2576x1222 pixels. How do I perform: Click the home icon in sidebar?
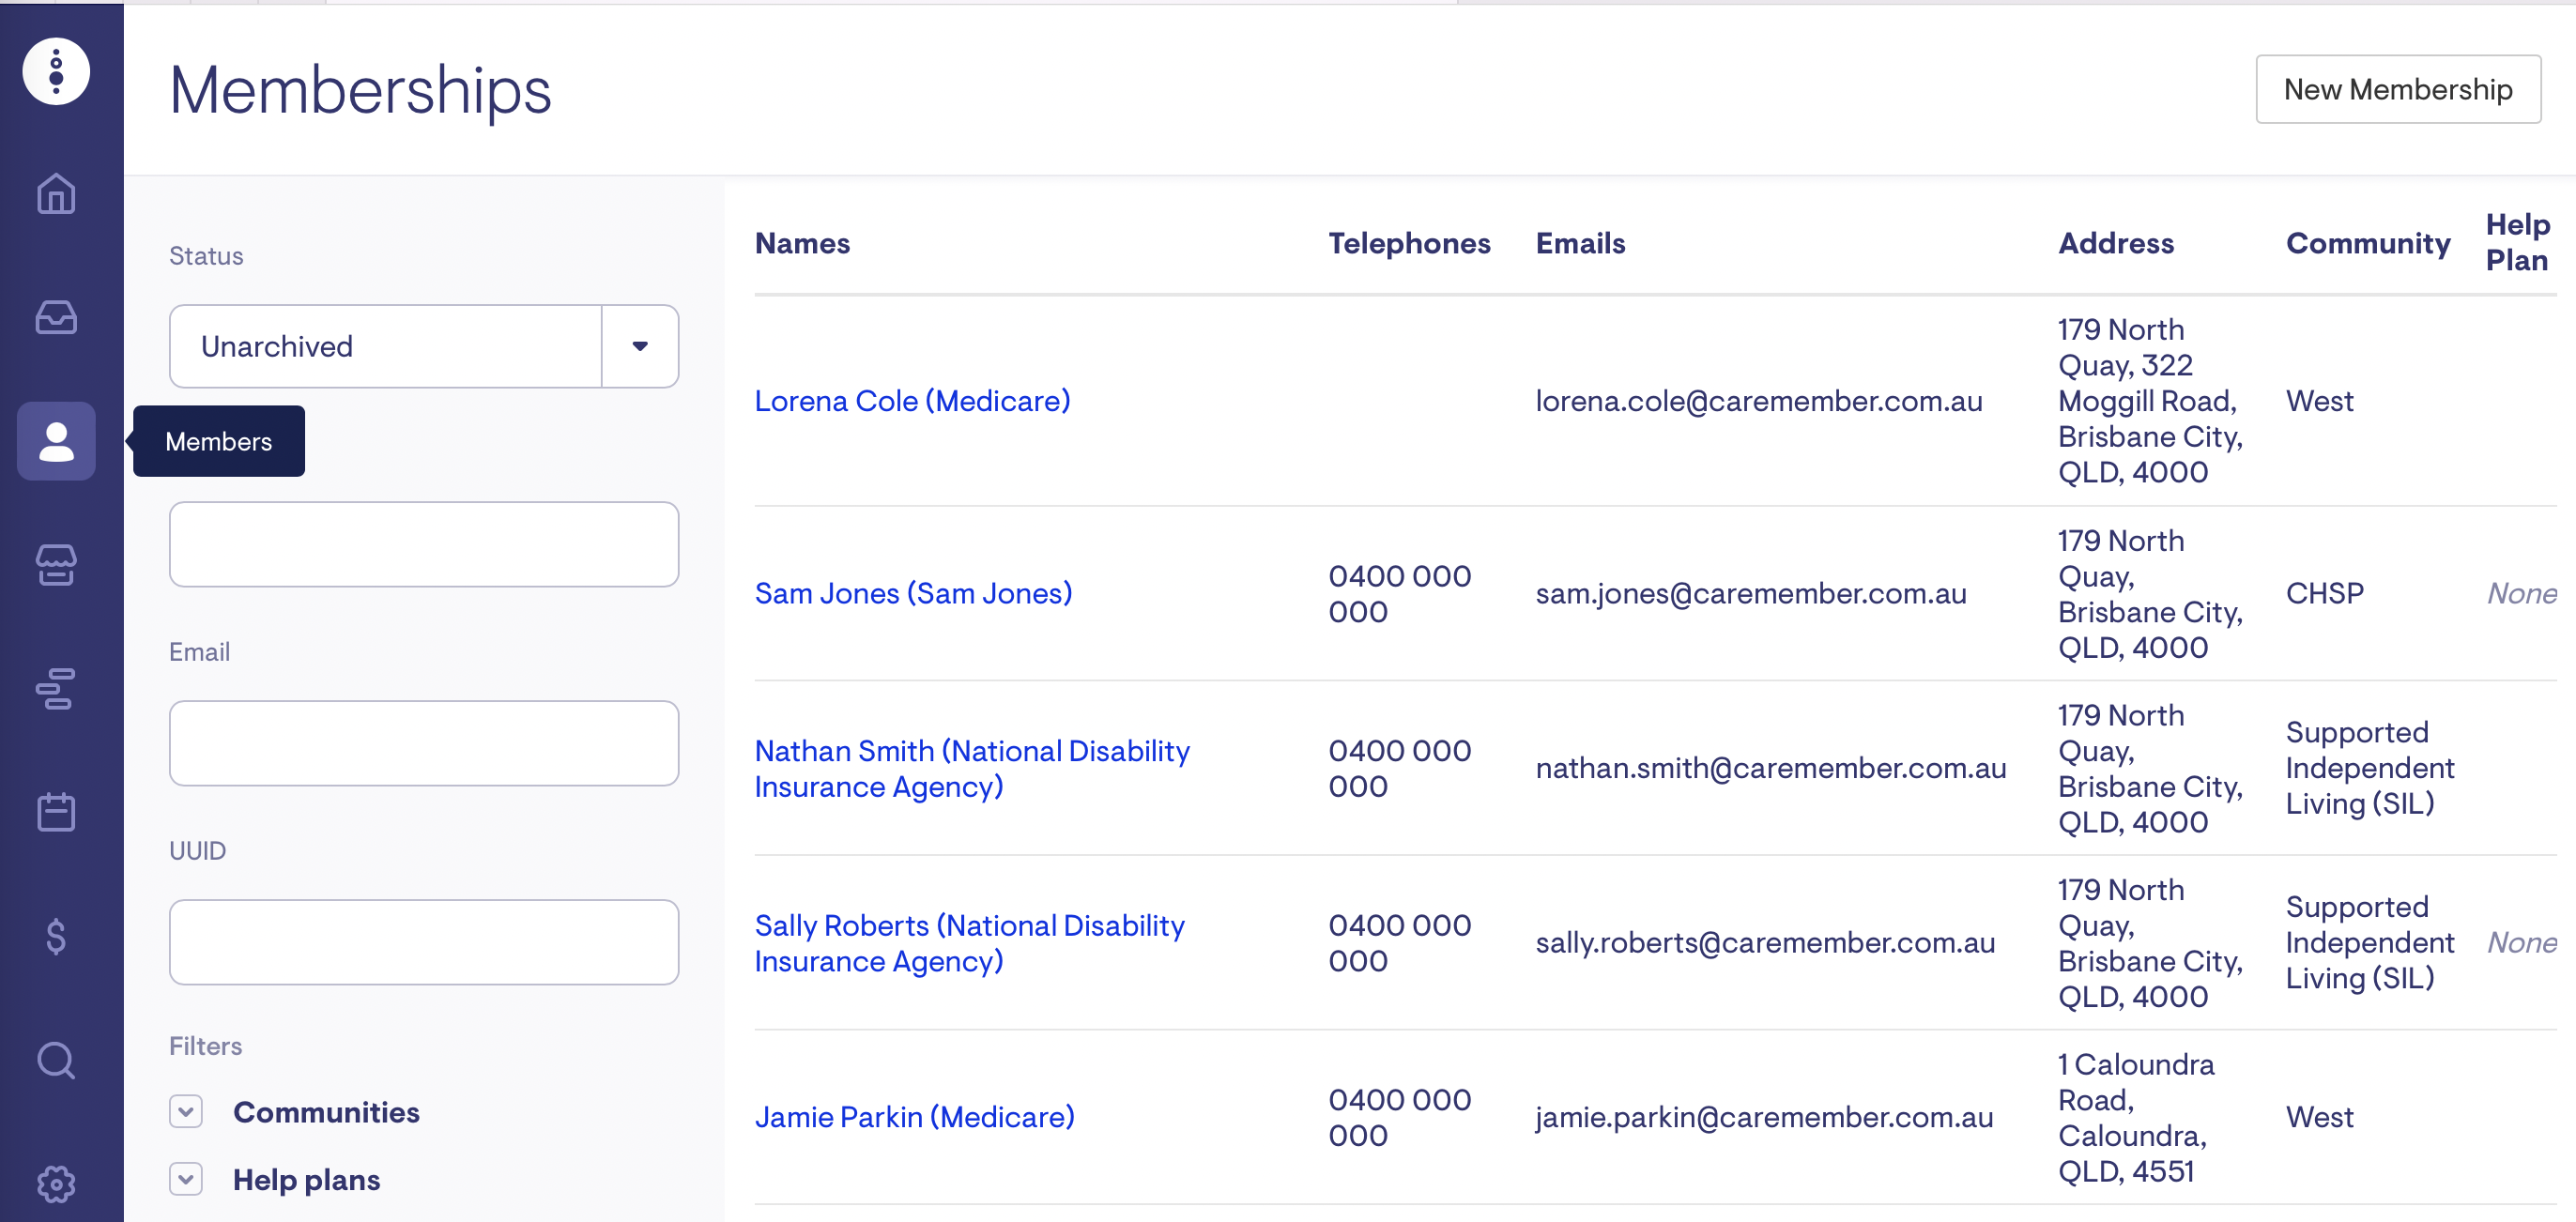coord(56,194)
